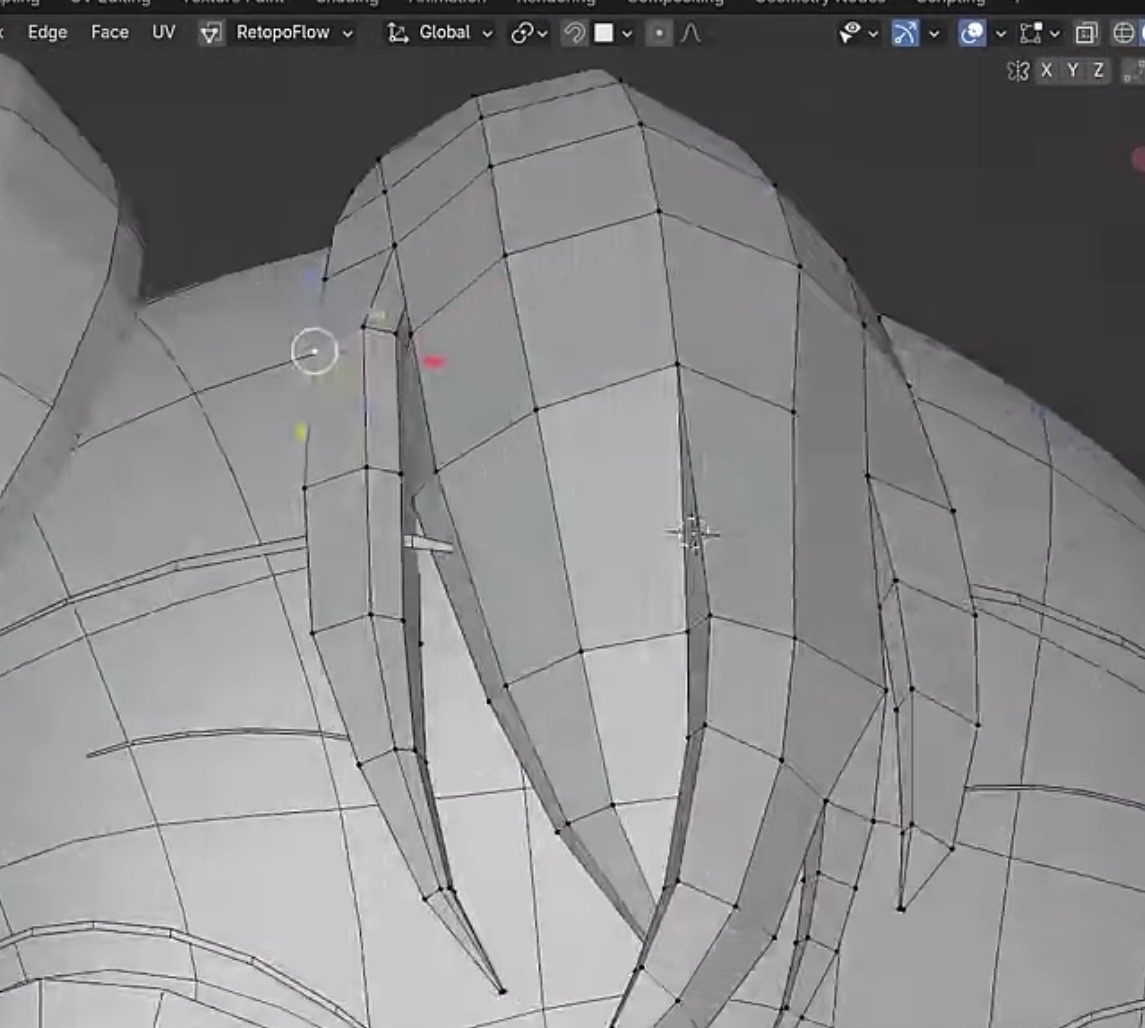
Task: Toggle the viewport gizmo display
Action: point(906,33)
